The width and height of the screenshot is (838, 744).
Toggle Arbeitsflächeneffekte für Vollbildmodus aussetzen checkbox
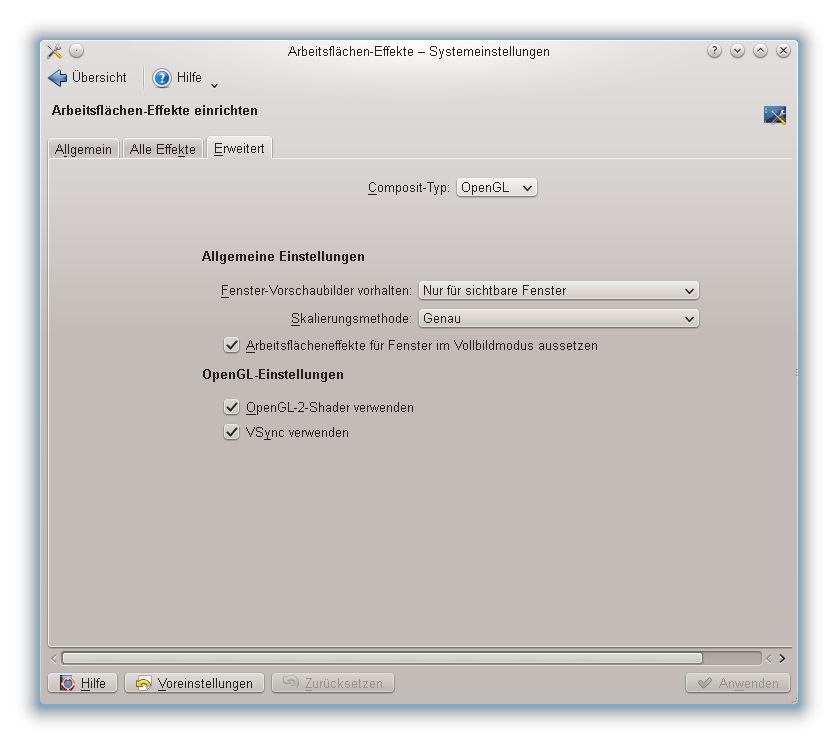point(231,345)
